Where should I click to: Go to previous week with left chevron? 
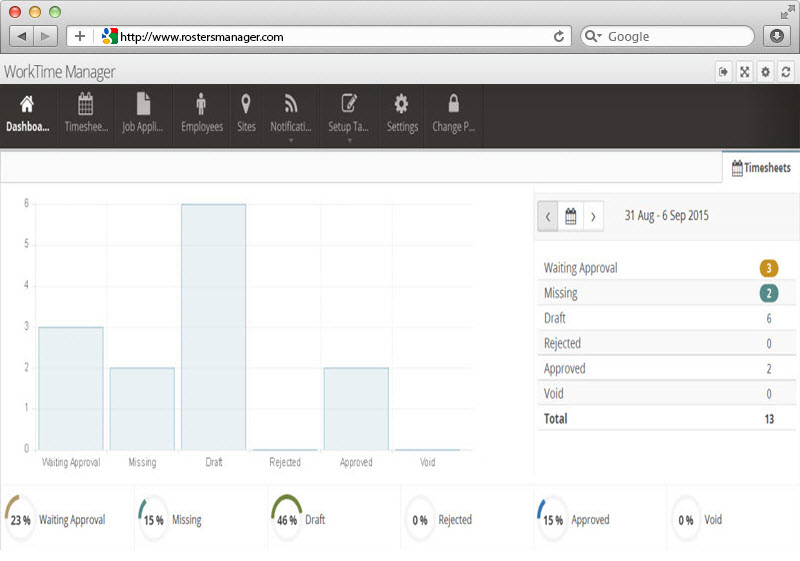(547, 216)
